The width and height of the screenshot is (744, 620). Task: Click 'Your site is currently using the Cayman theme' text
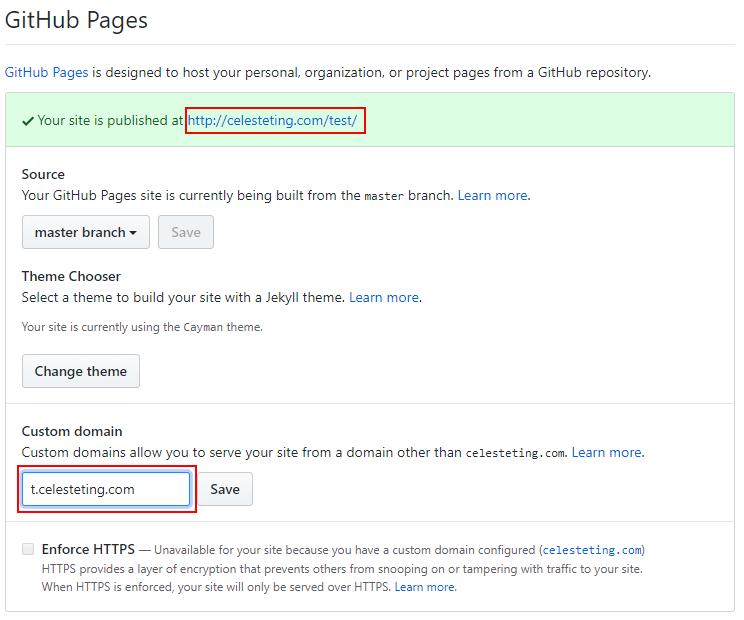coord(142,327)
